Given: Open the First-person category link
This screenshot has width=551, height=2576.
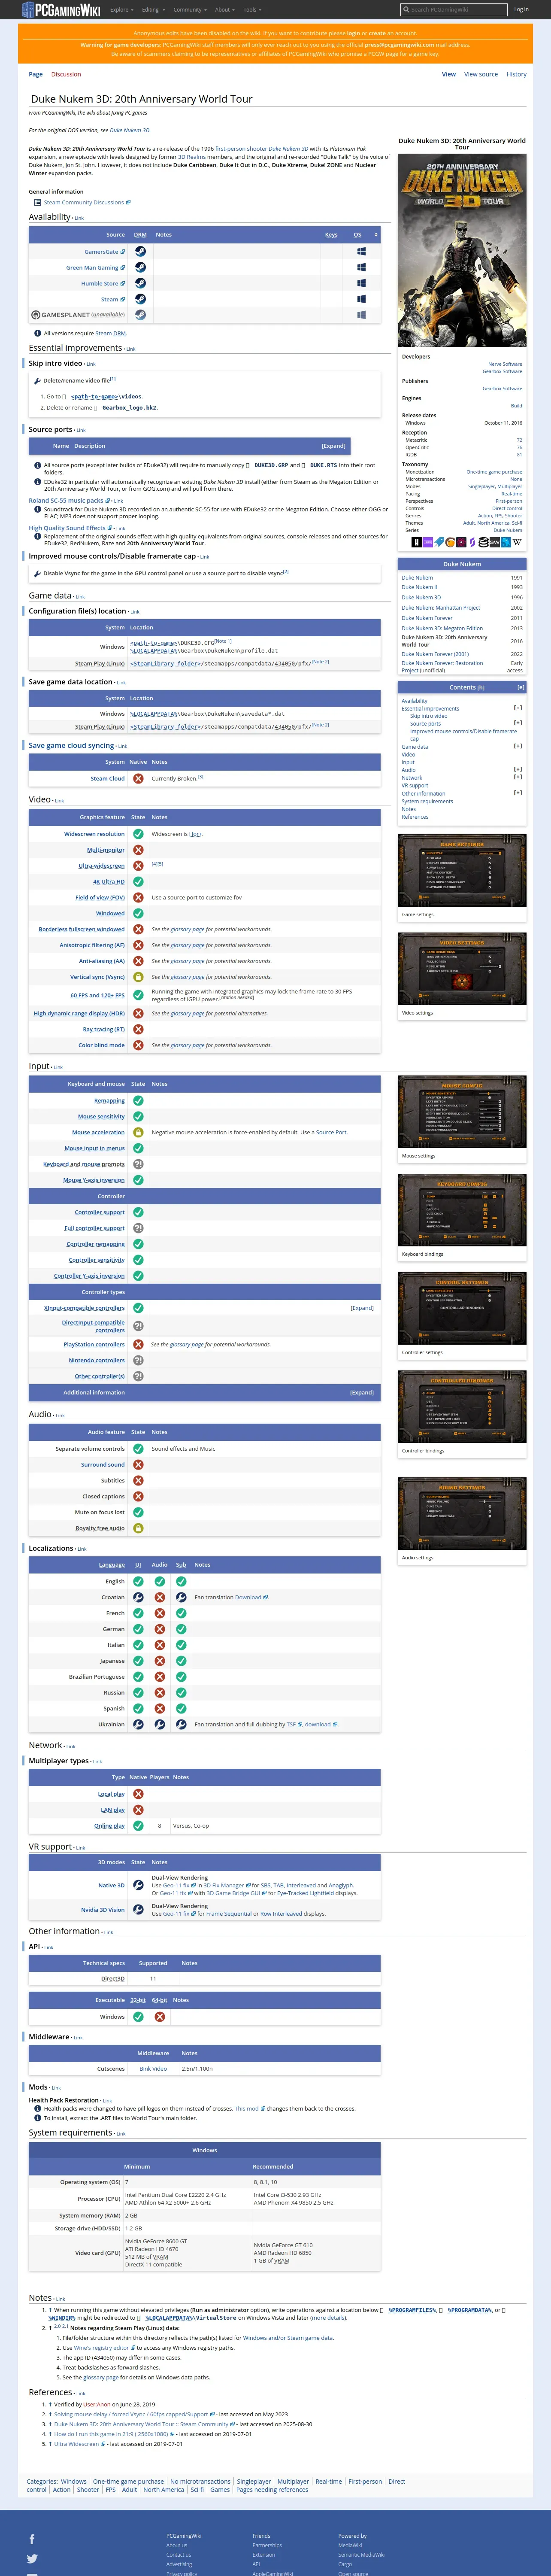Looking at the screenshot, I should pos(365,2481).
